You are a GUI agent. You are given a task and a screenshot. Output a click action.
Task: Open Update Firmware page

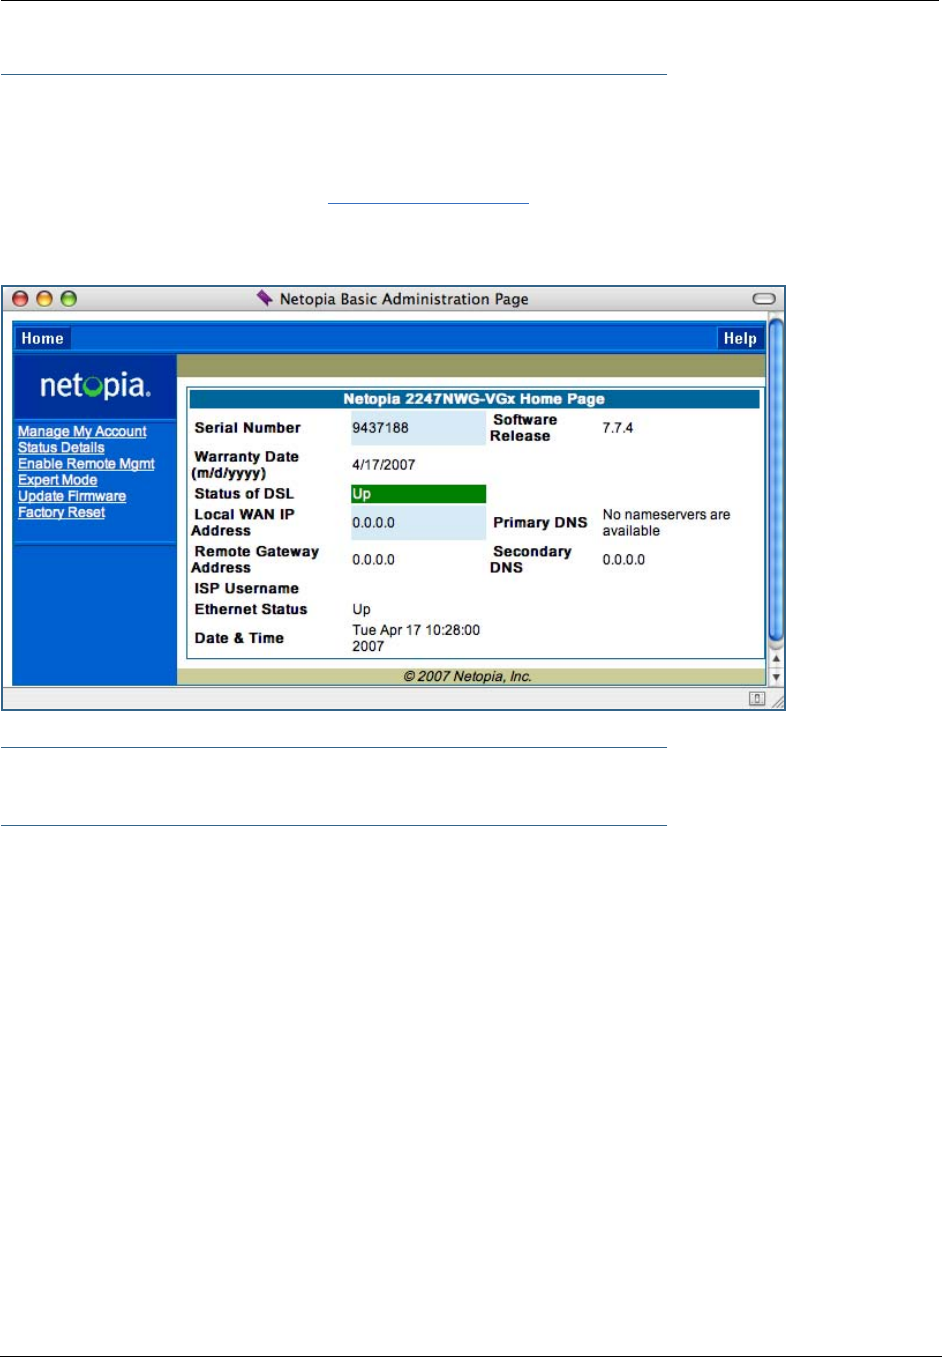click(x=72, y=496)
